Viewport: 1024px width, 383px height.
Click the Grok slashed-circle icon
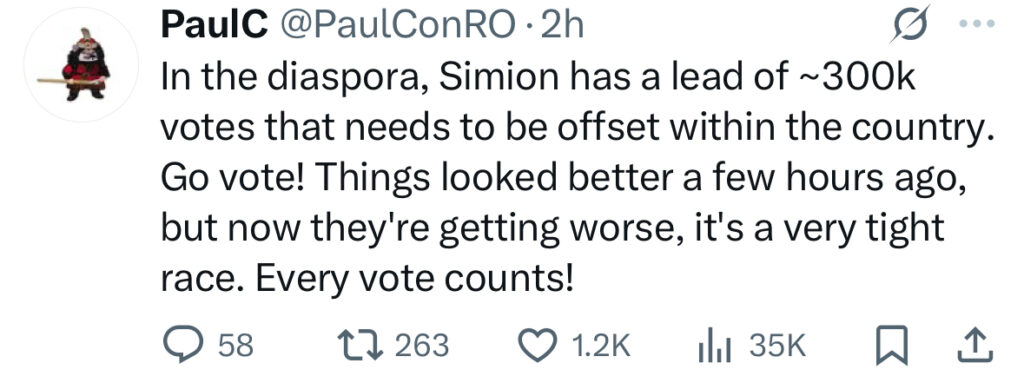910,27
